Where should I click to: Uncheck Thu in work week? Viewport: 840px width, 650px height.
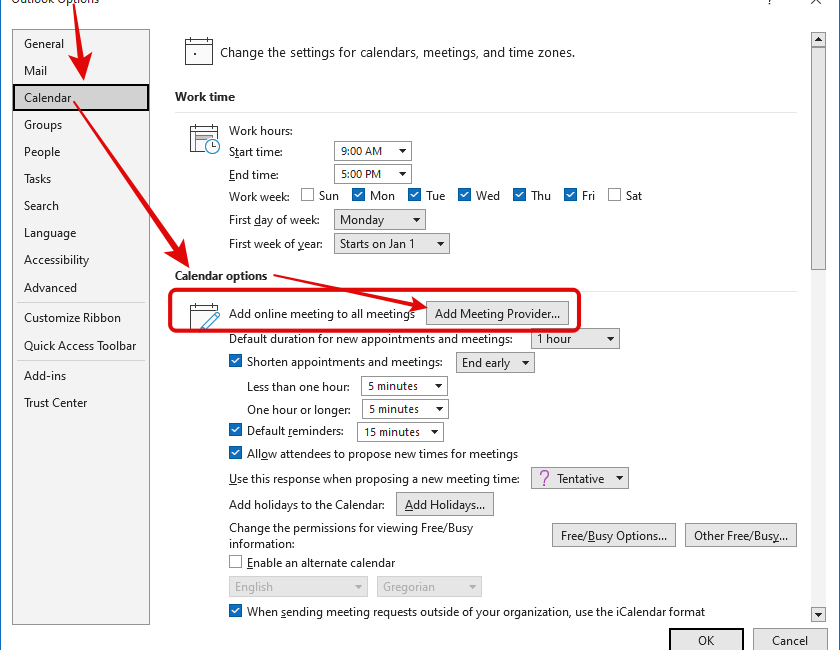point(519,195)
